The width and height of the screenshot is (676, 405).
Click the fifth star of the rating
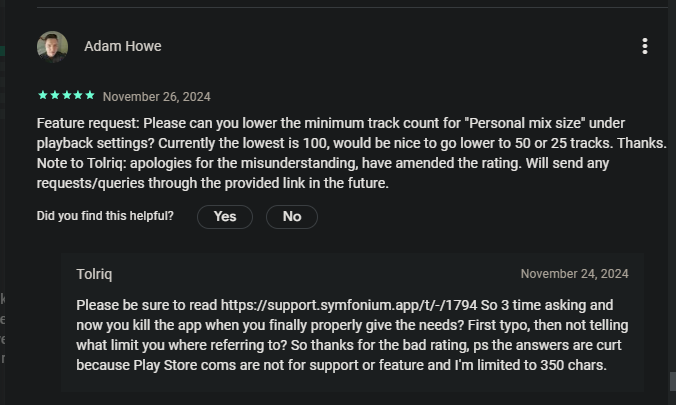click(90, 96)
